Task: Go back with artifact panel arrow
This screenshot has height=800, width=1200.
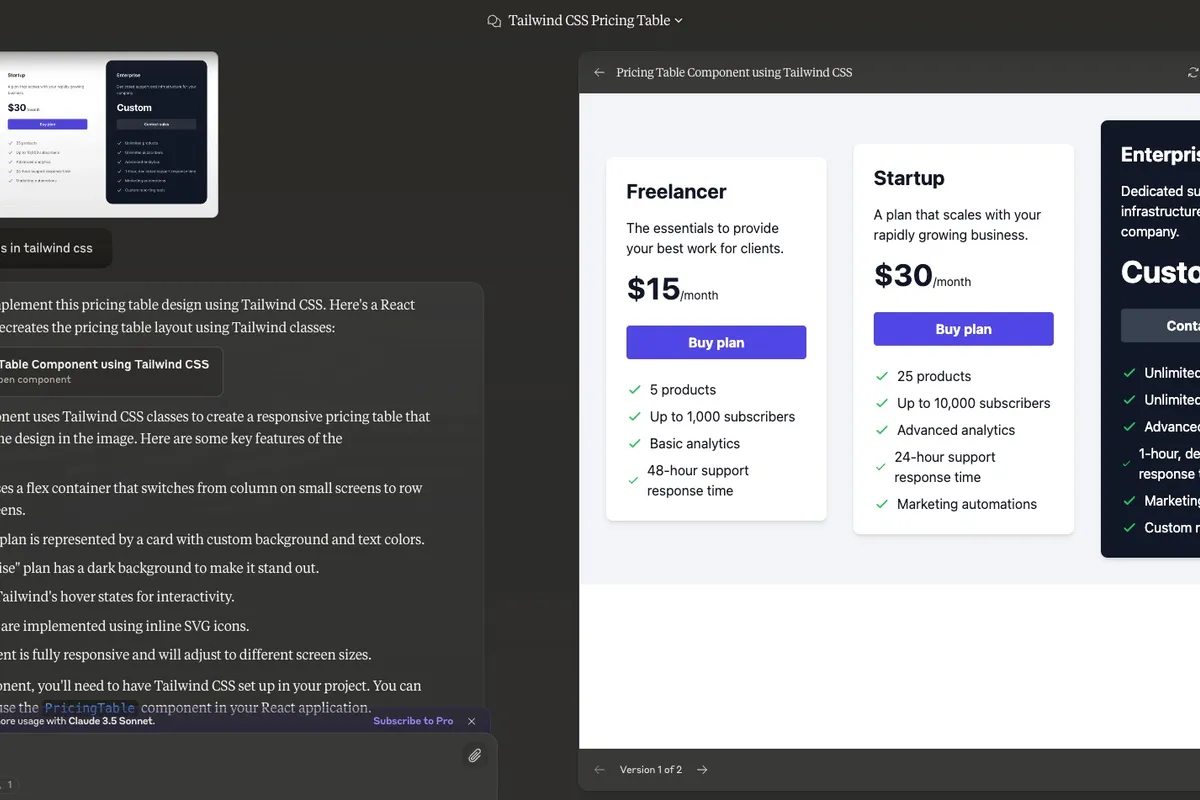Action: pyautogui.click(x=599, y=72)
